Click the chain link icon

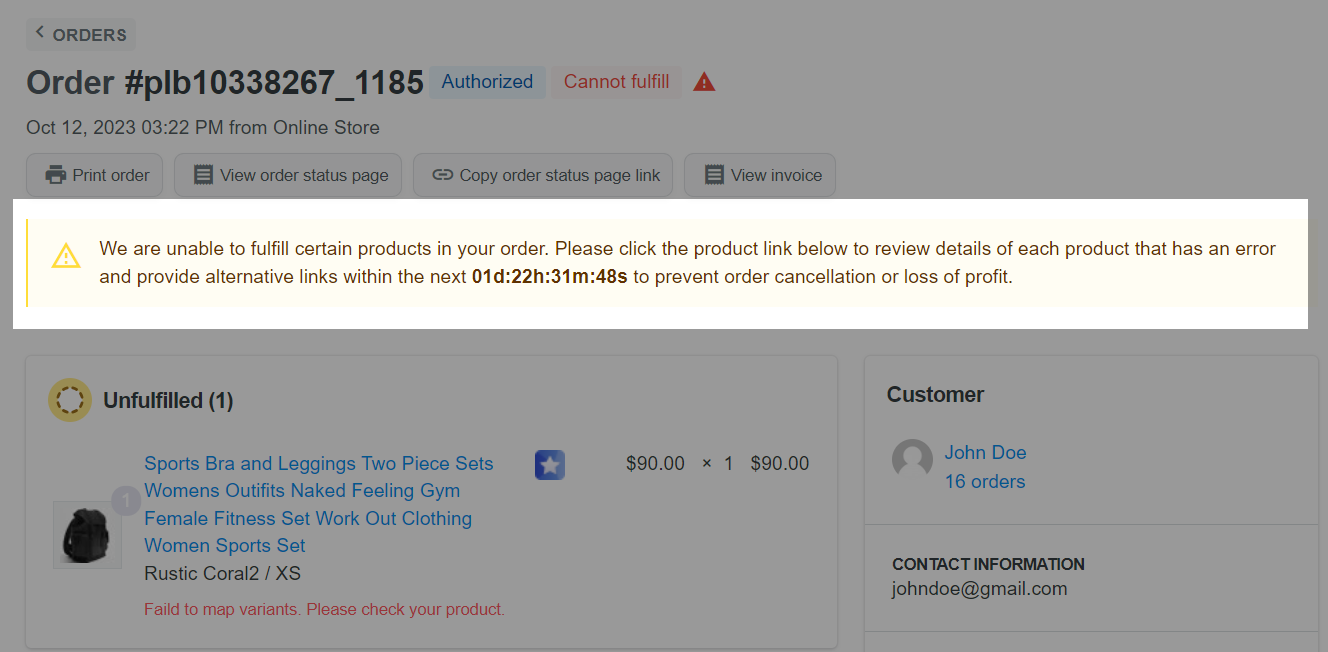(442, 175)
